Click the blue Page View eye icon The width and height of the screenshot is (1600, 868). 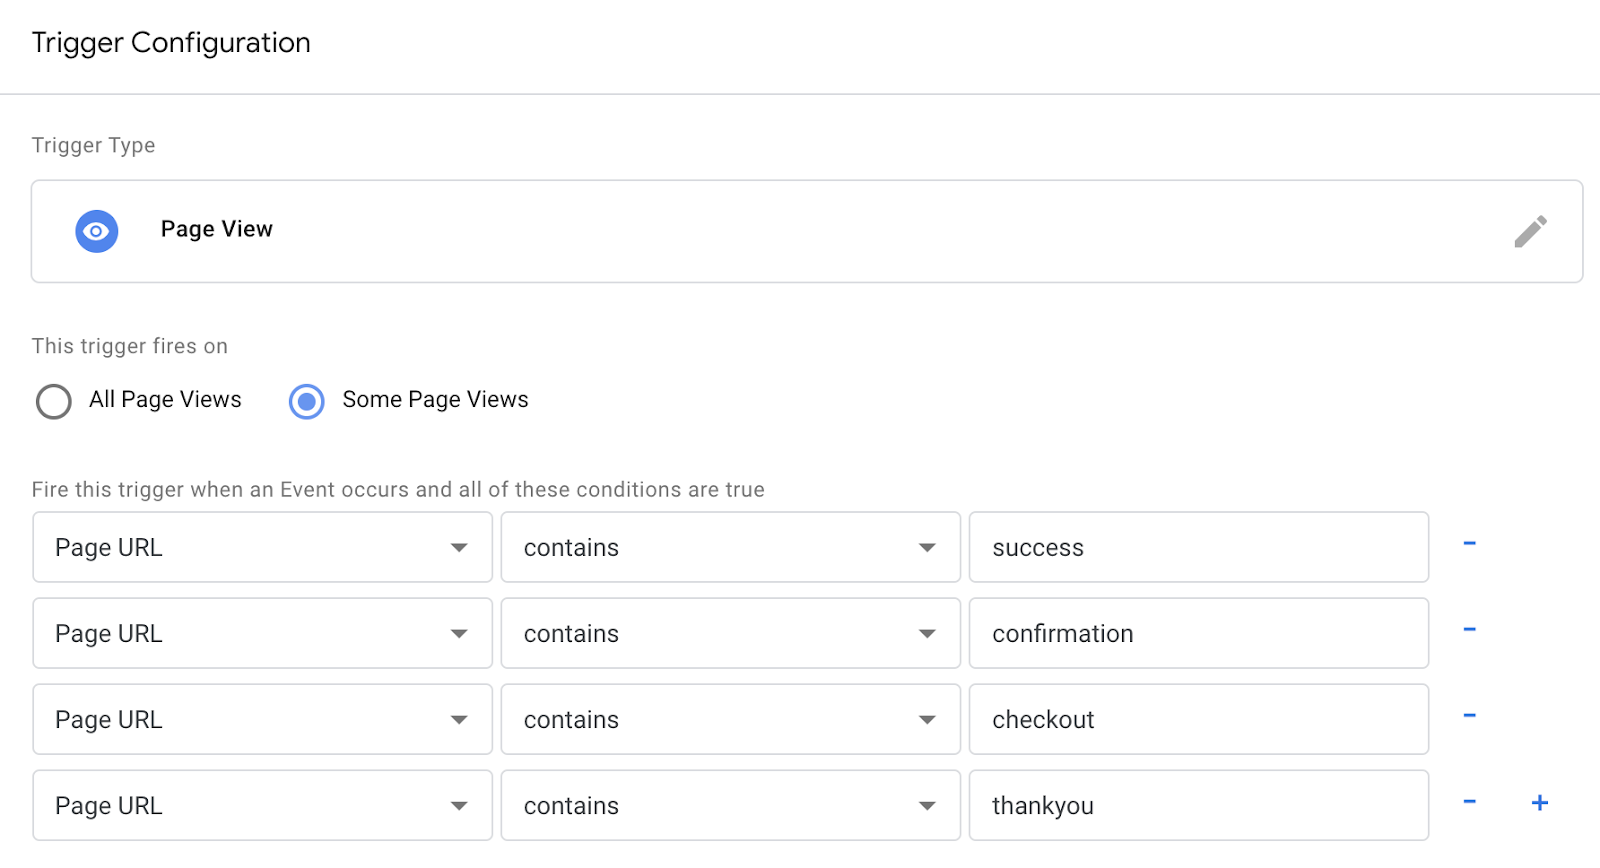97,231
